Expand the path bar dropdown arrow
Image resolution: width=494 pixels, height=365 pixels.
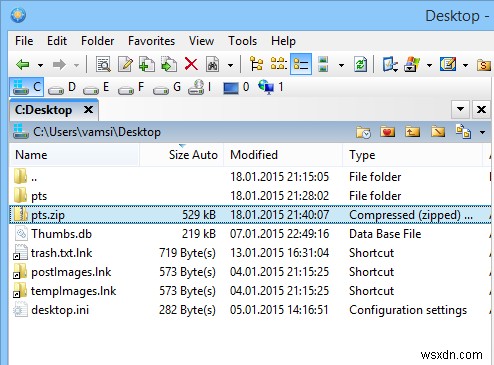coord(483,133)
